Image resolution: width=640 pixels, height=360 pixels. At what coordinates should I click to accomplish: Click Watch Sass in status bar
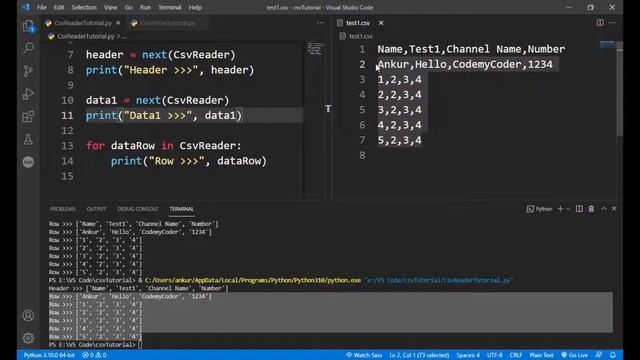(x=364, y=355)
